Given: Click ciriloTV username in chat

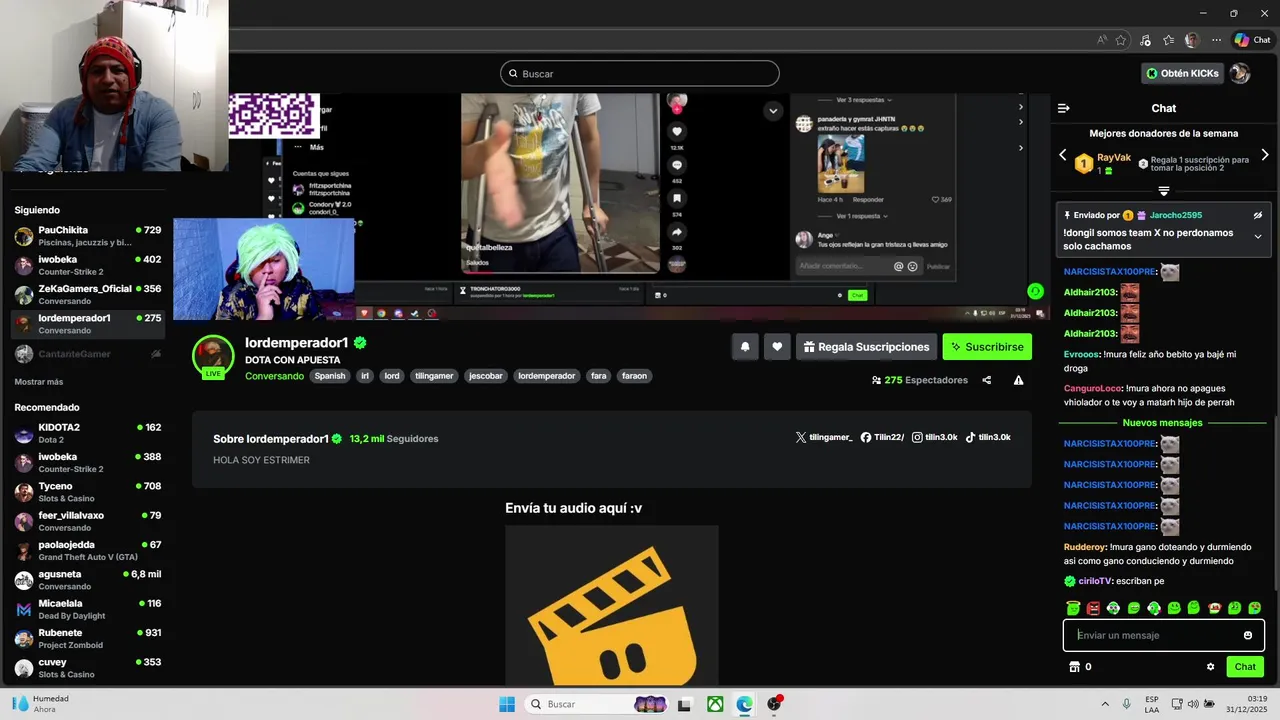Looking at the screenshot, I should [1094, 581].
